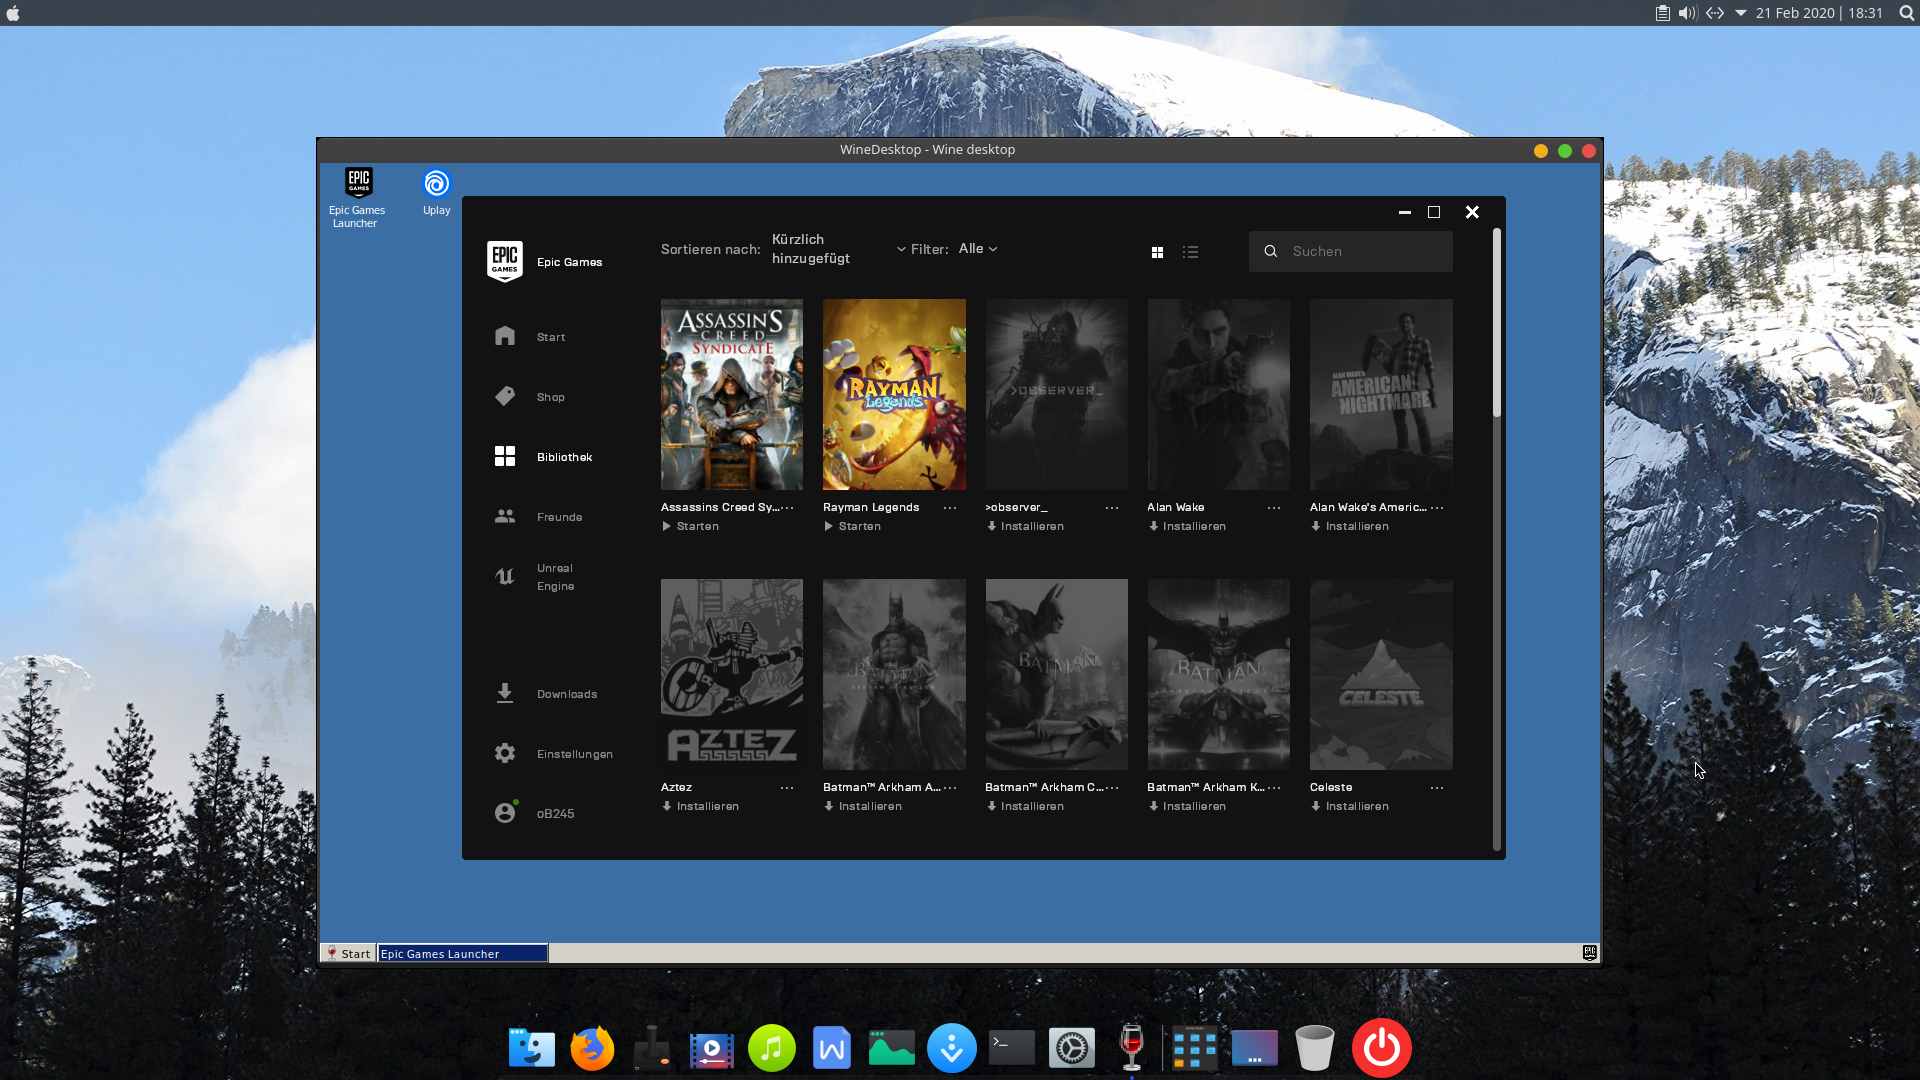
Task: Open the Shop section
Action: click(x=530, y=397)
